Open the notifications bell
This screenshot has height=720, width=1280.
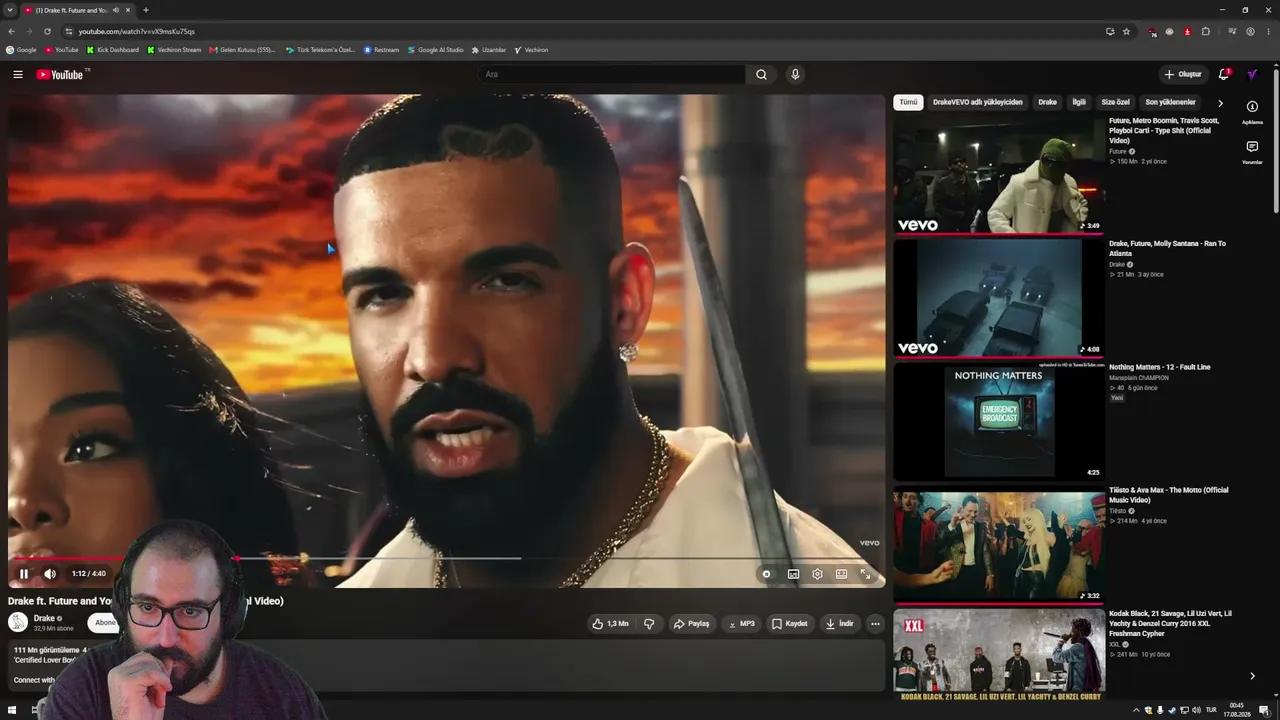pos(1223,74)
